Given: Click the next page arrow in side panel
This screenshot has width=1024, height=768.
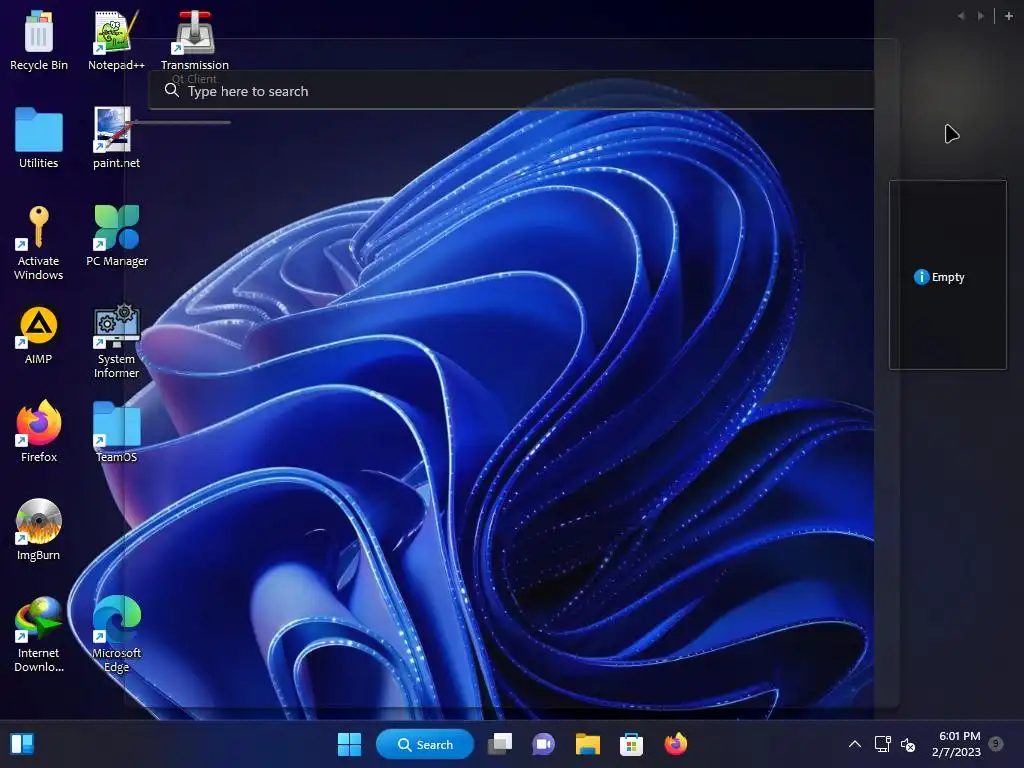Looking at the screenshot, I should [x=981, y=16].
